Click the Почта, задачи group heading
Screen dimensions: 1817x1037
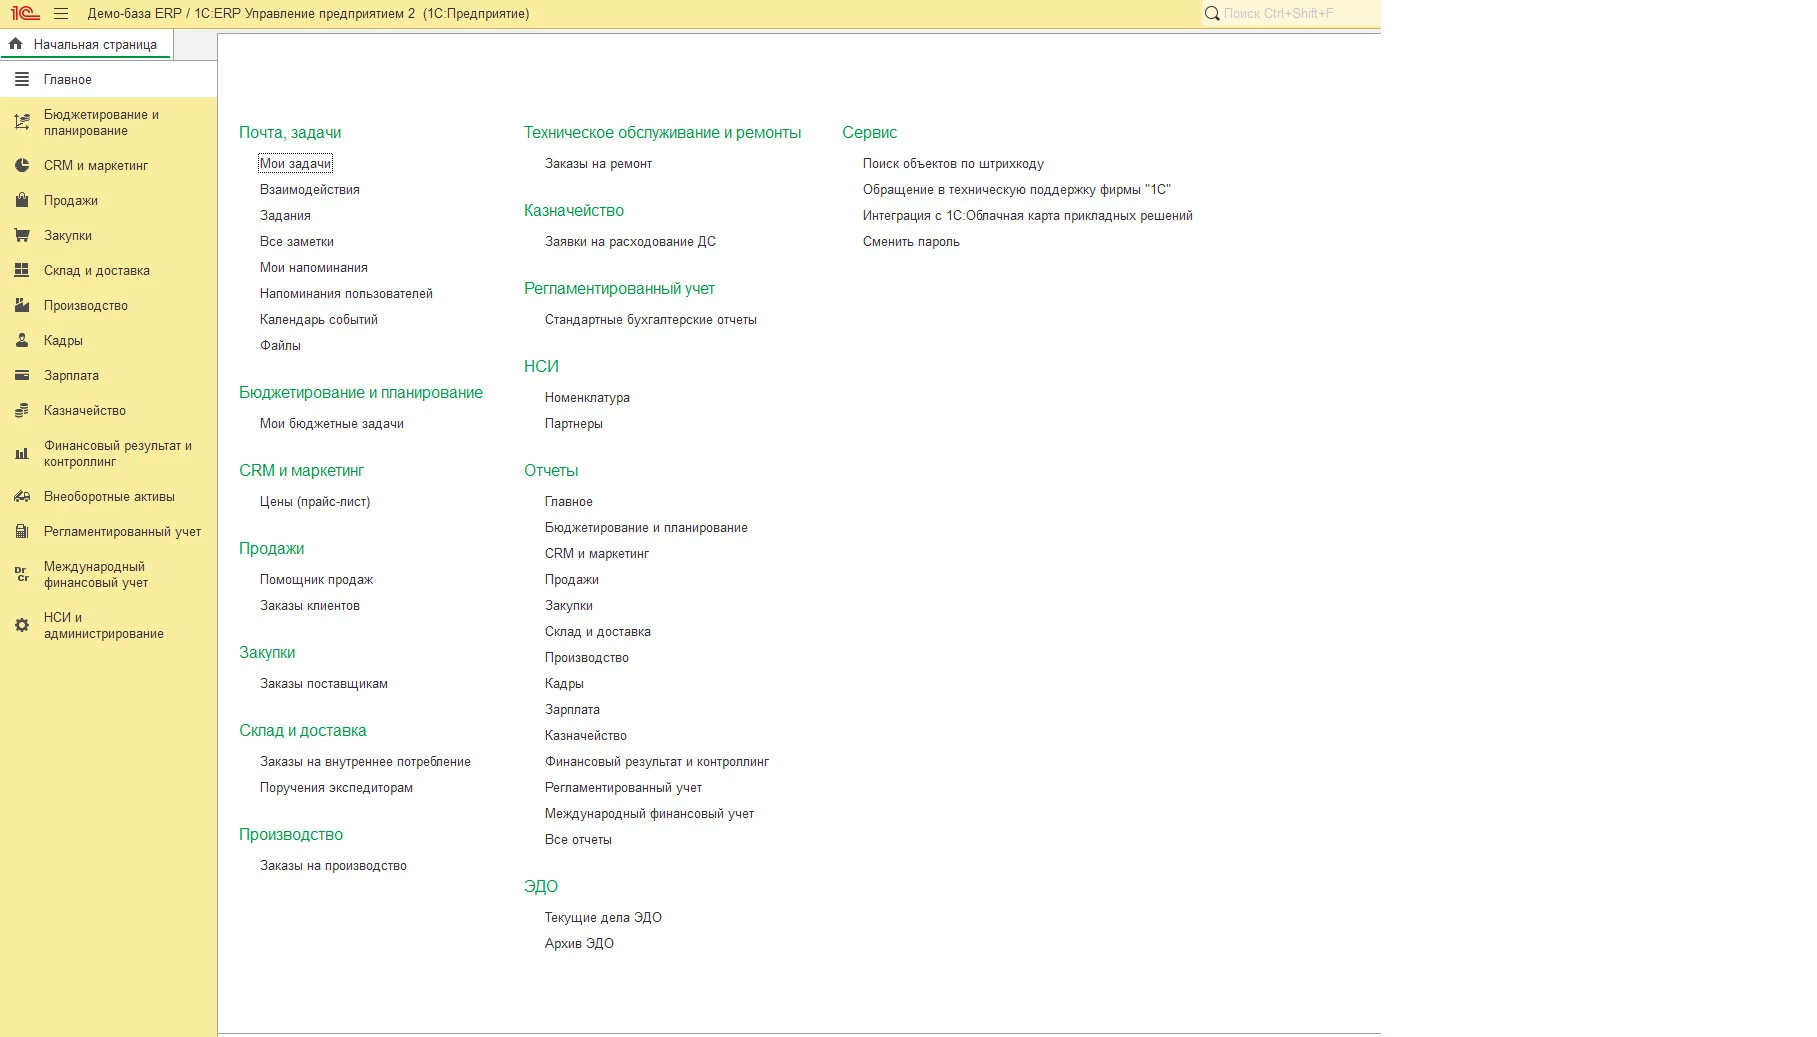click(x=290, y=132)
